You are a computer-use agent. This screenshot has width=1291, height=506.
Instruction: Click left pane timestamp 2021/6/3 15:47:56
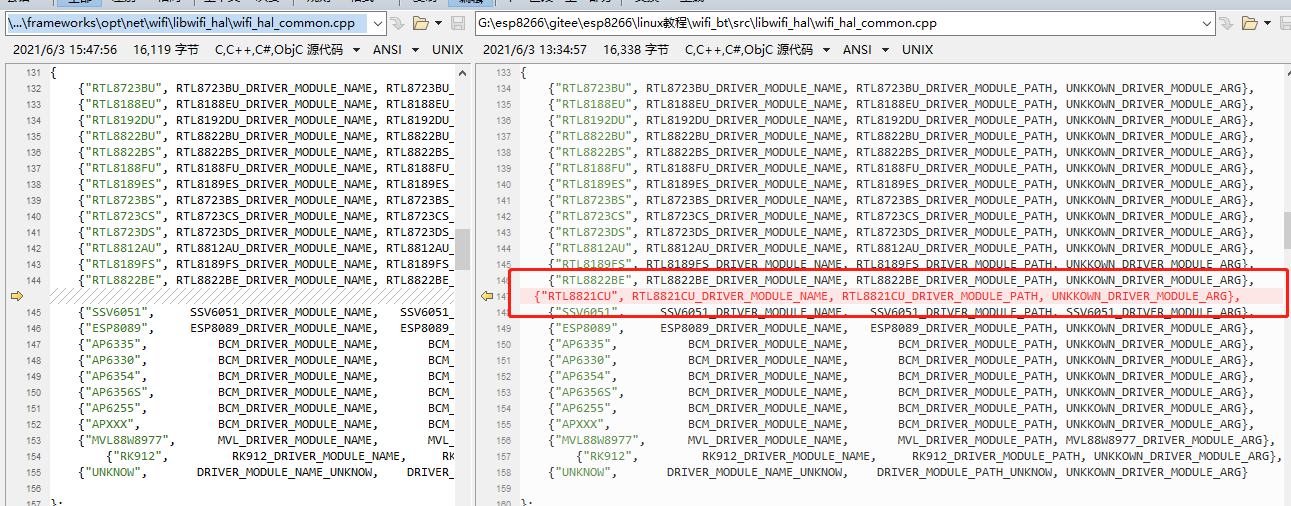pos(65,49)
